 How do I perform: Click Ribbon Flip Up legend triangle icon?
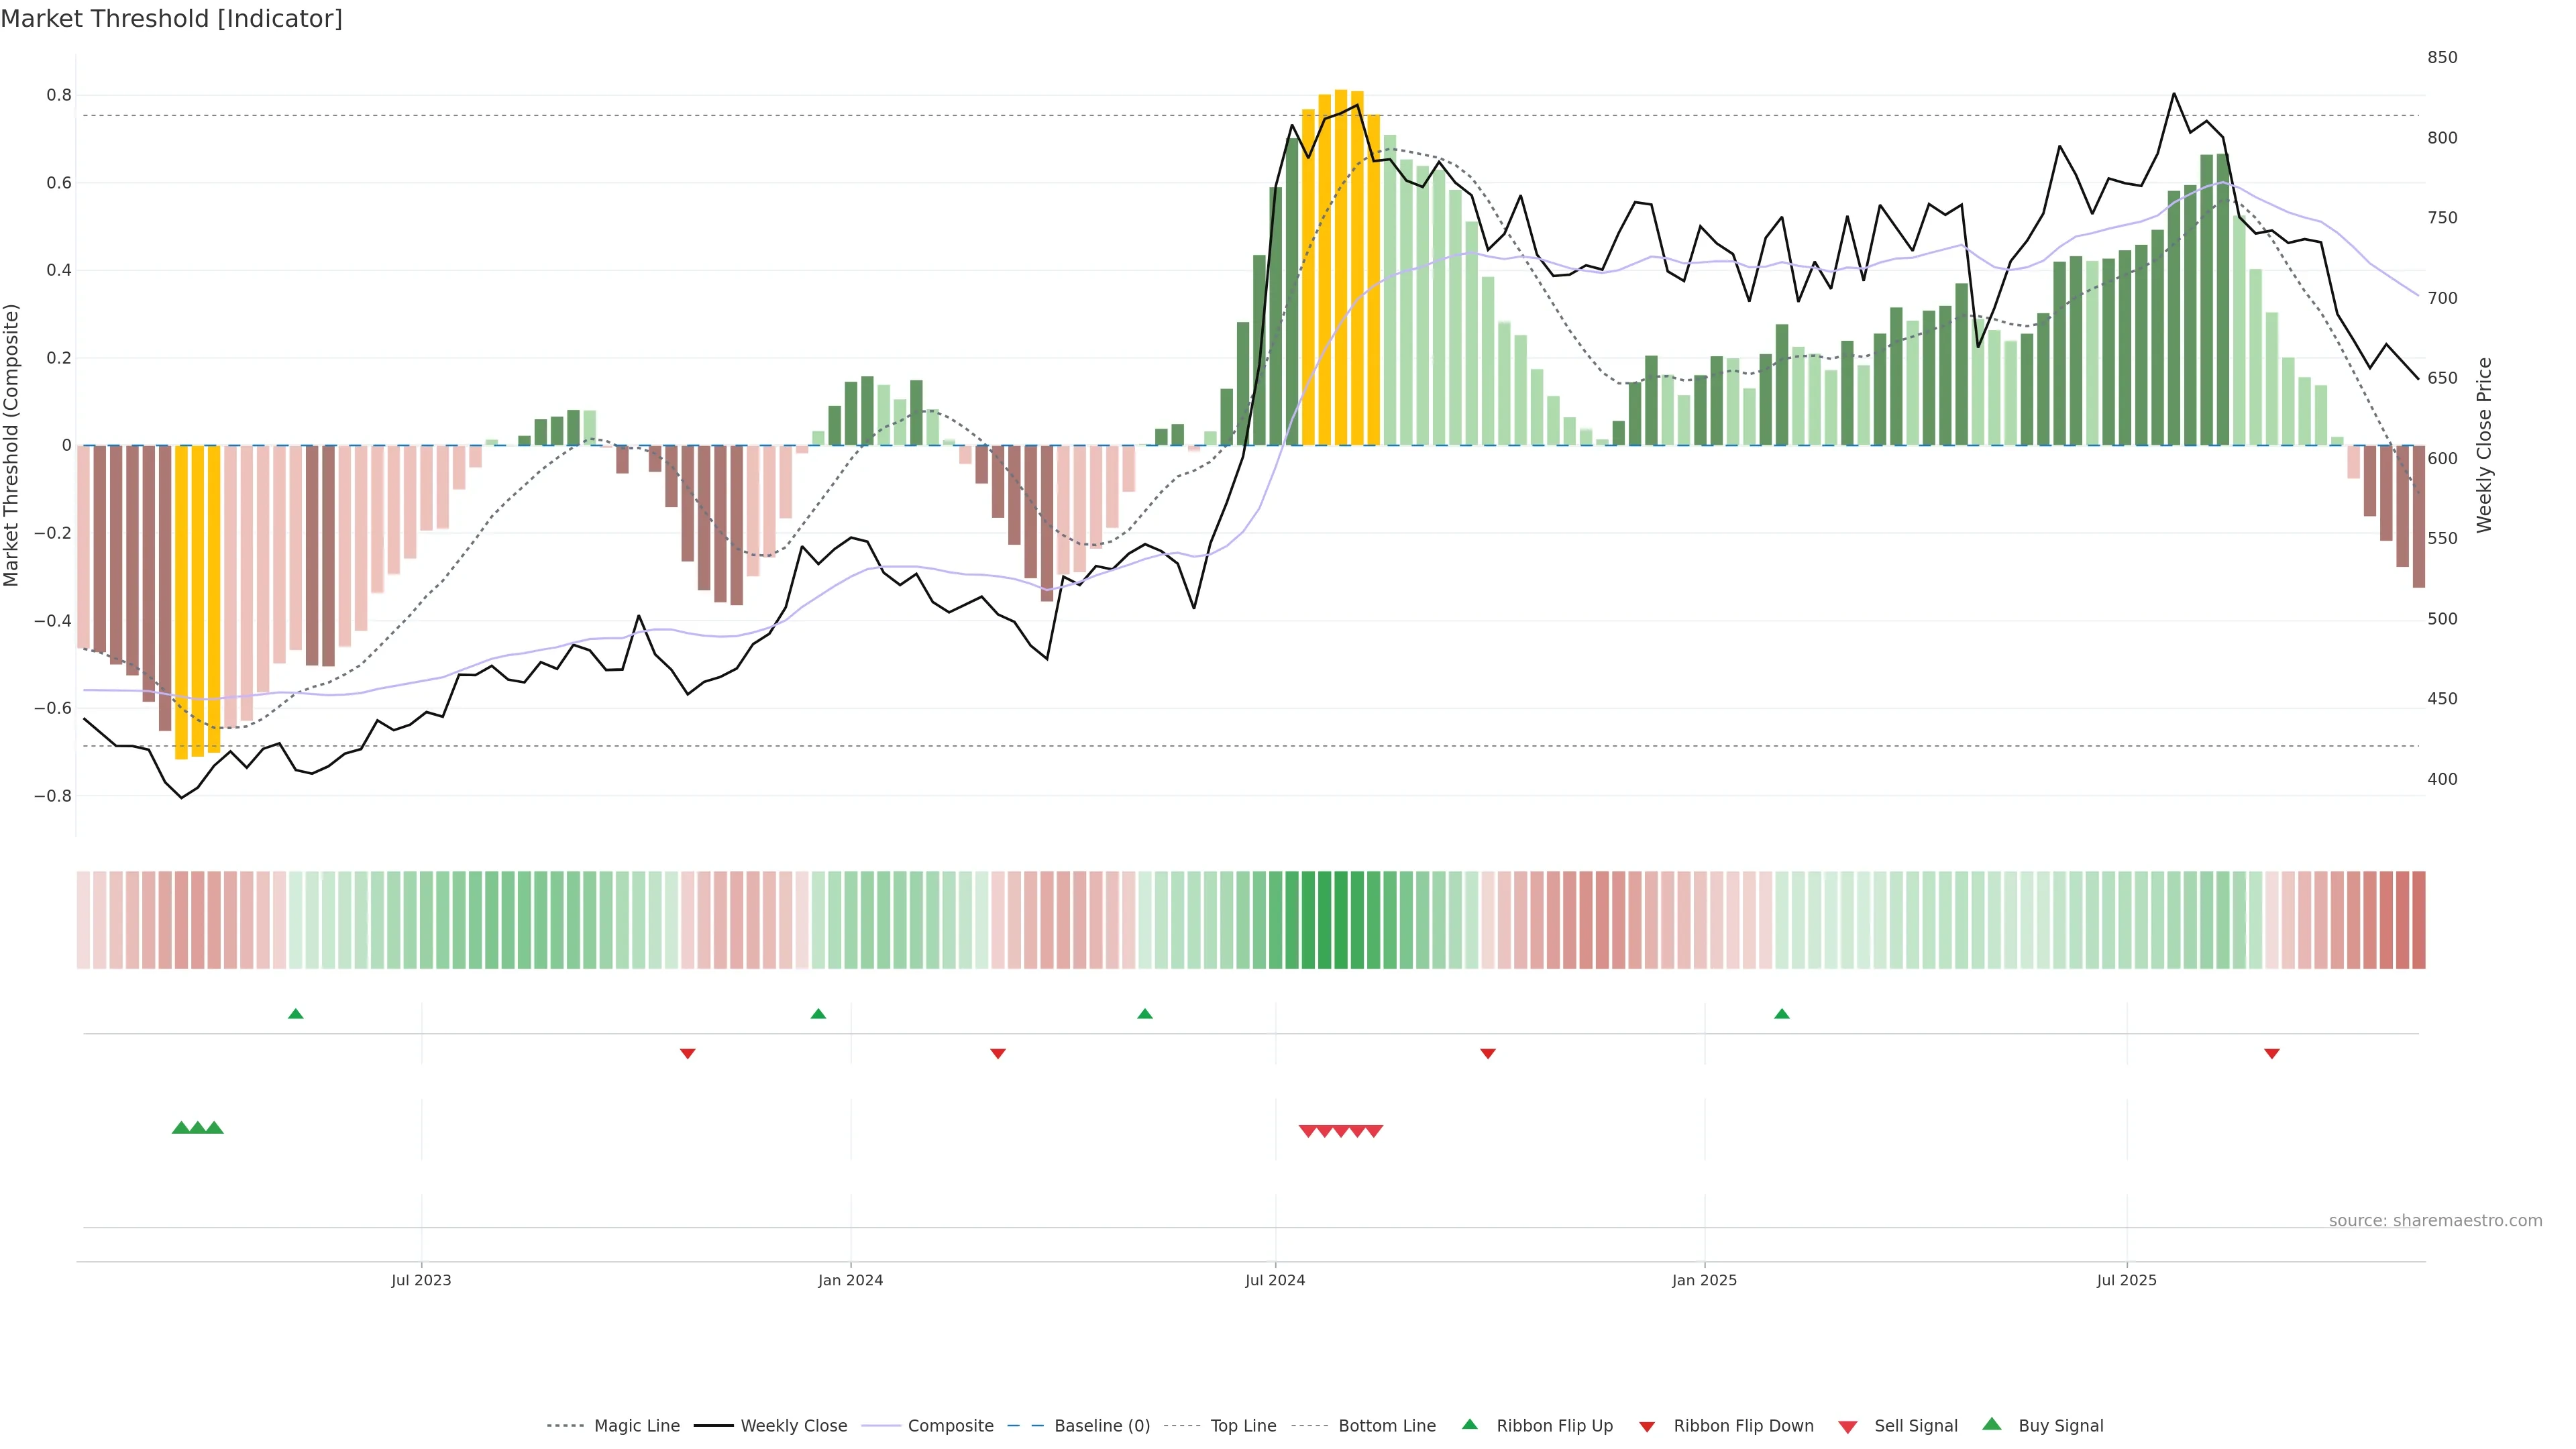tap(1469, 1425)
